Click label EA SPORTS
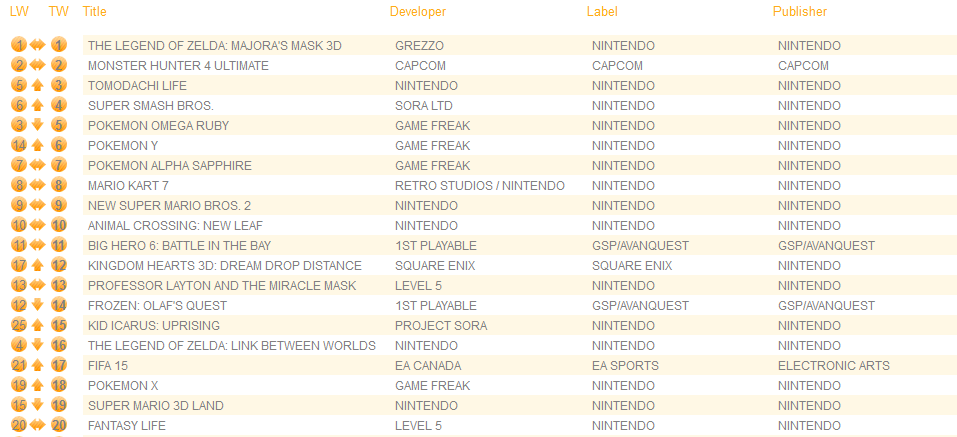The height and width of the screenshot is (437, 957). pos(625,366)
